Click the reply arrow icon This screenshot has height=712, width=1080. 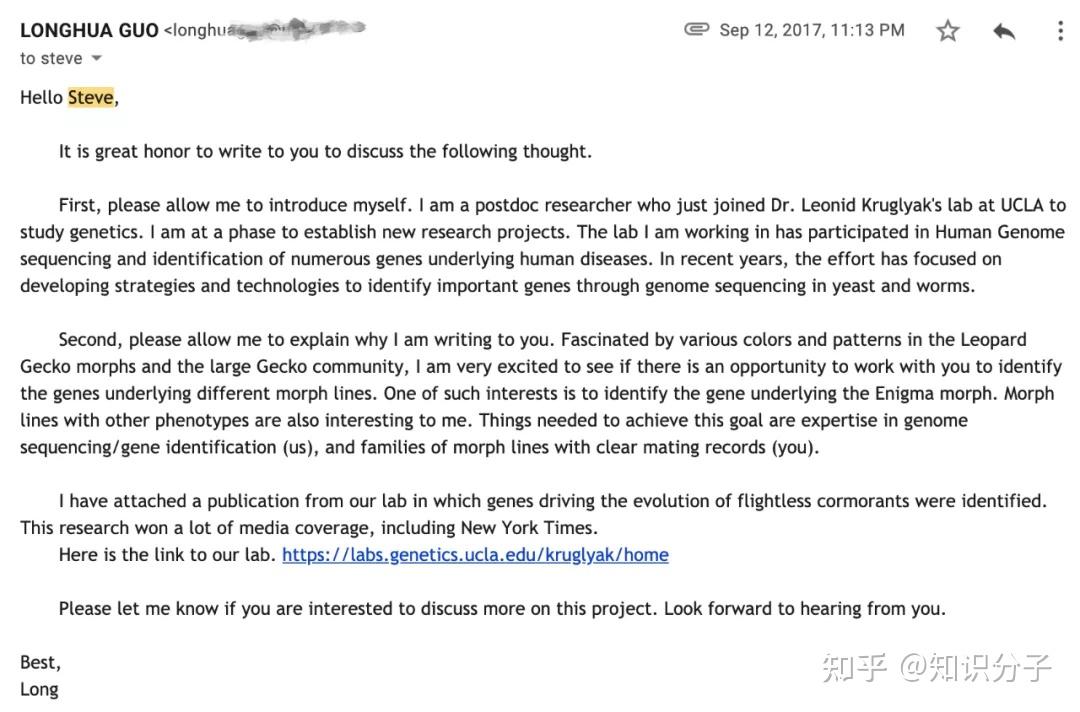pyautogui.click(x=1004, y=31)
